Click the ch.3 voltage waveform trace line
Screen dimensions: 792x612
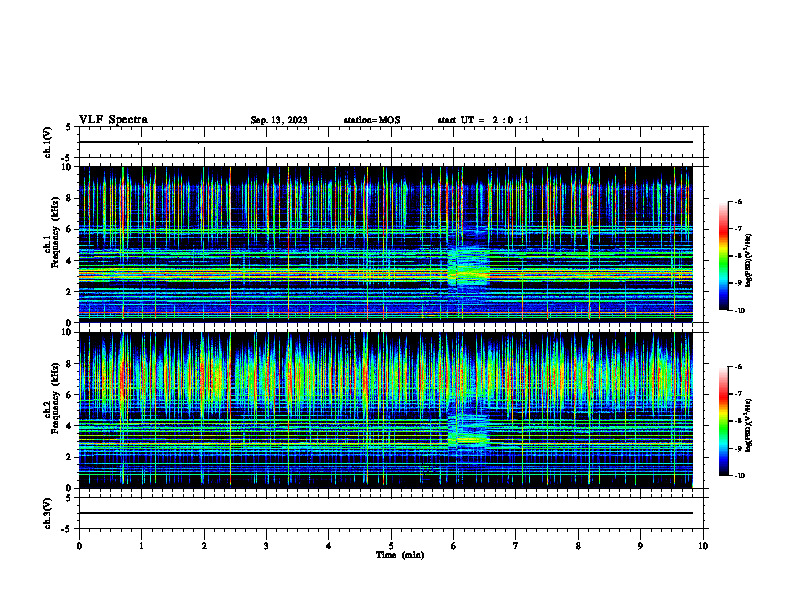386,513
